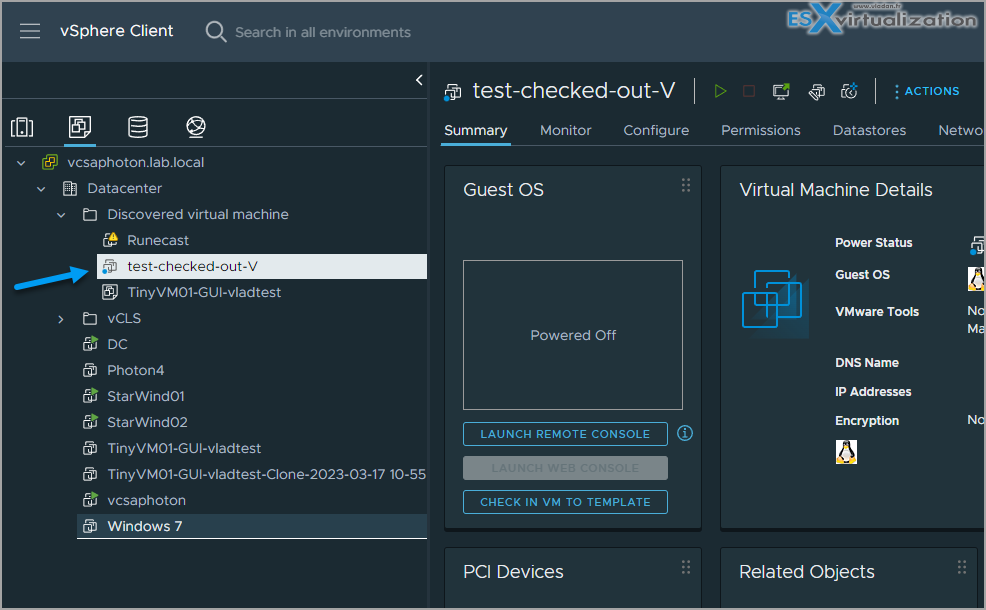
Task: Open the hamburger main menu
Action: tap(30, 31)
